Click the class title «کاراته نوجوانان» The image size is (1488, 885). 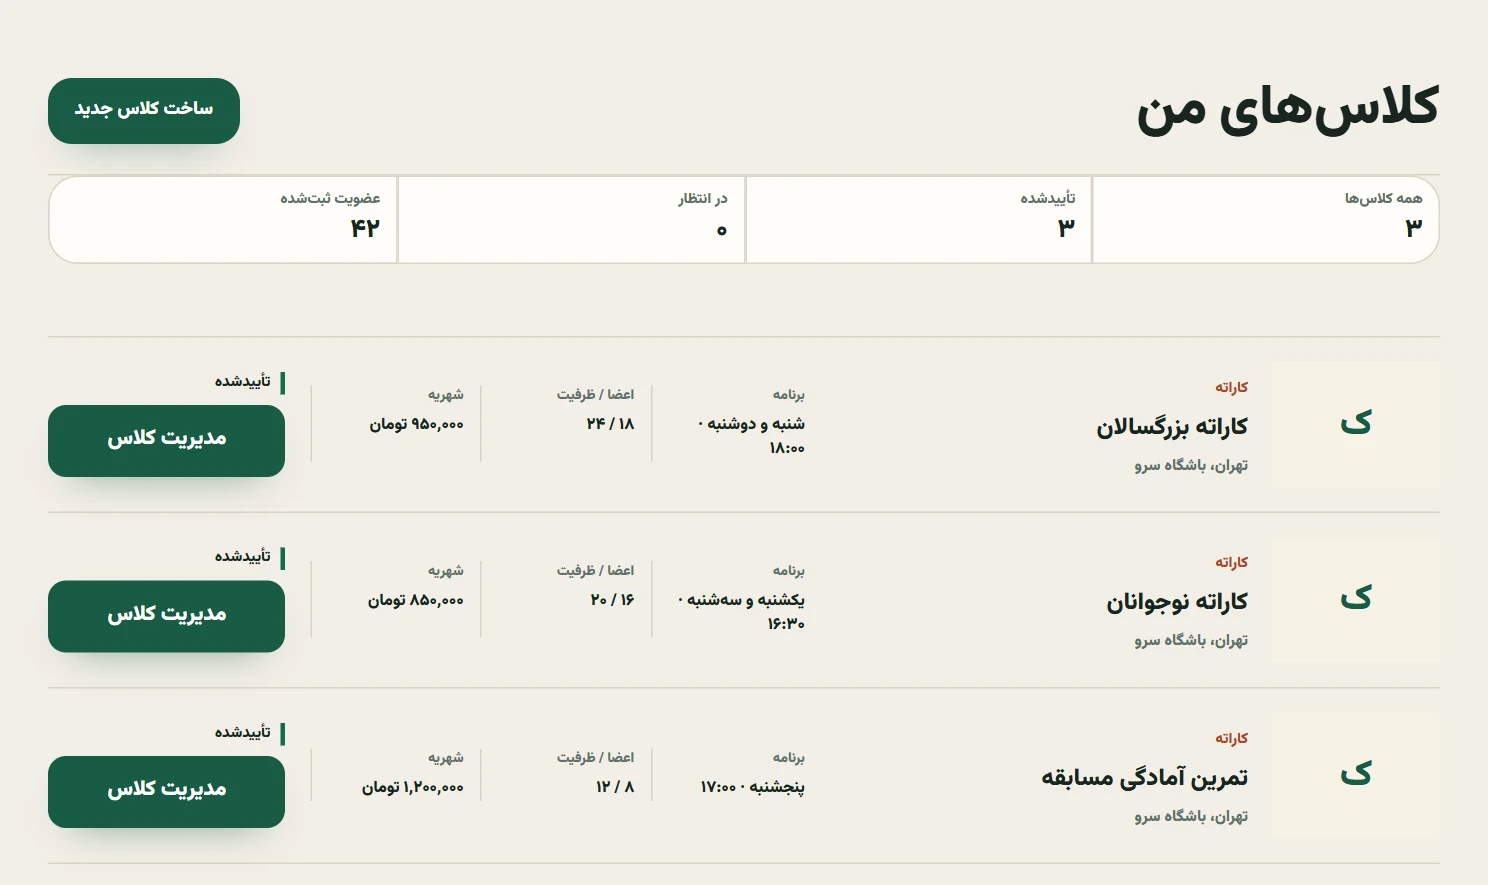click(x=1177, y=602)
